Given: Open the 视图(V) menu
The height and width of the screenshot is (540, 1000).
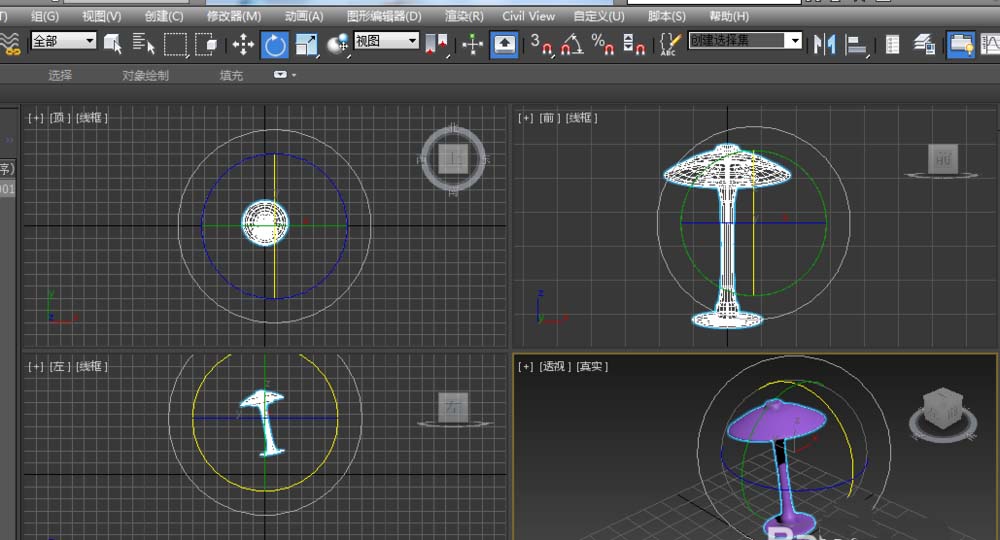Looking at the screenshot, I should [x=101, y=16].
